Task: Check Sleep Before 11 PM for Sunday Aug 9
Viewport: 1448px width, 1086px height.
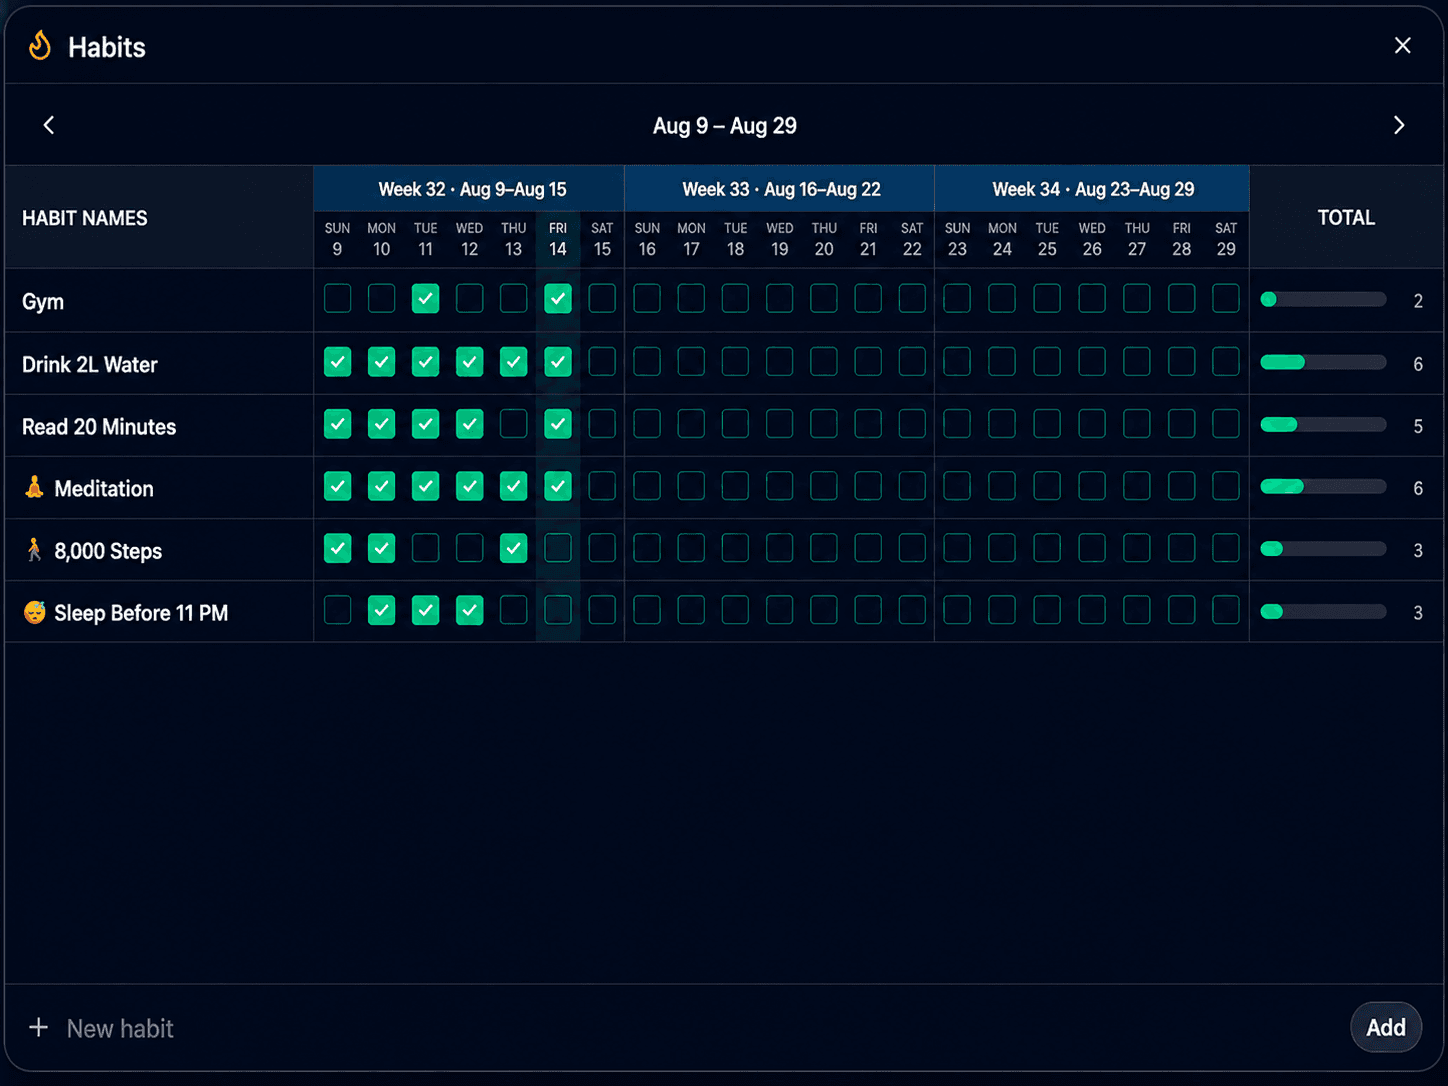Action: (x=338, y=610)
